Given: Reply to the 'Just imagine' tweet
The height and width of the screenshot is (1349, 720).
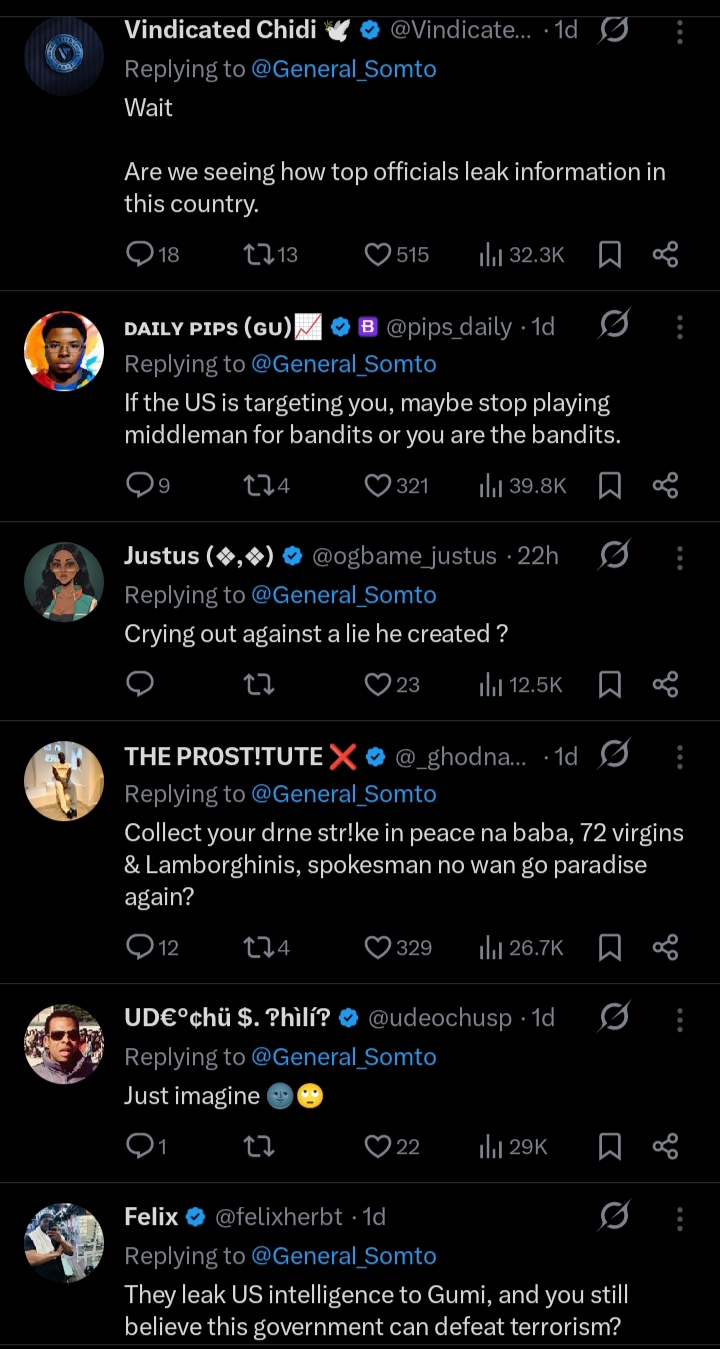Looking at the screenshot, I should point(140,1146).
